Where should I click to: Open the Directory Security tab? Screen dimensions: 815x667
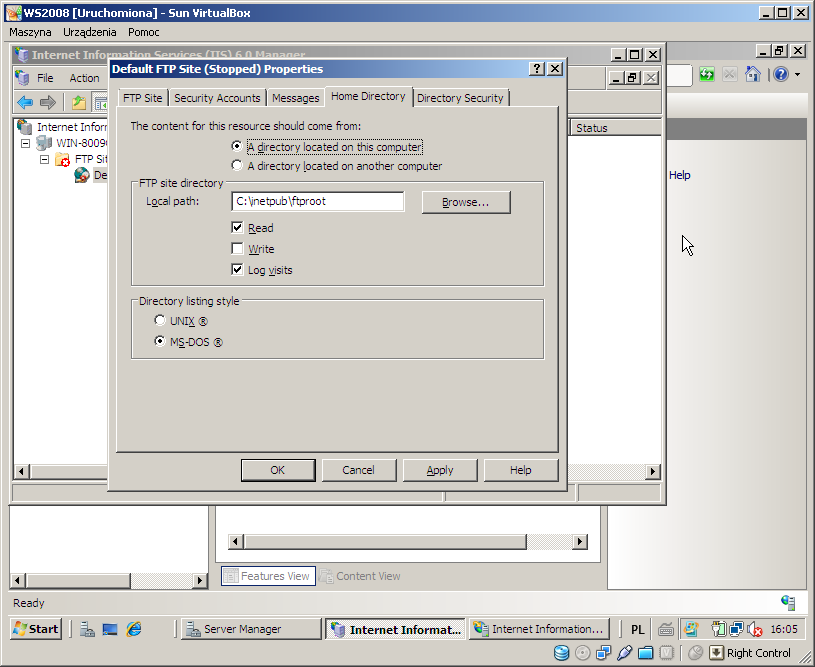point(461,98)
